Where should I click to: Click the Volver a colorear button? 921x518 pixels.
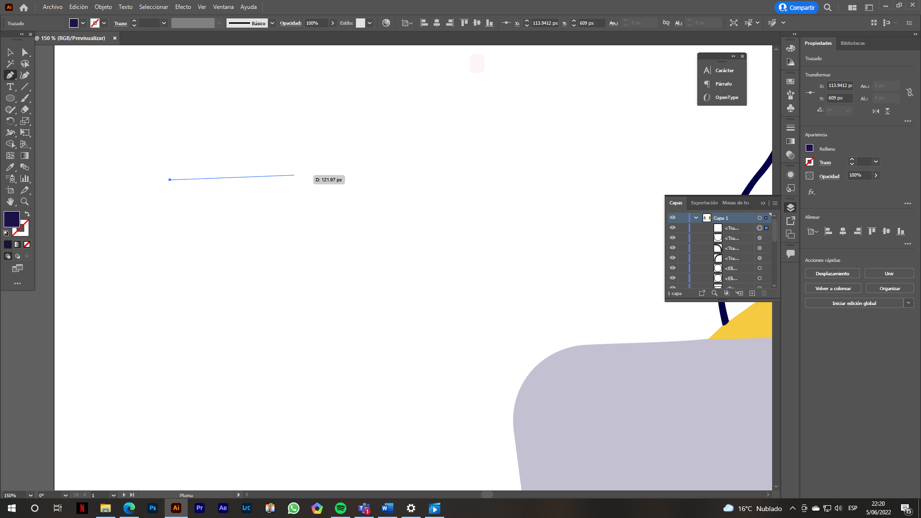[x=832, y=288]
